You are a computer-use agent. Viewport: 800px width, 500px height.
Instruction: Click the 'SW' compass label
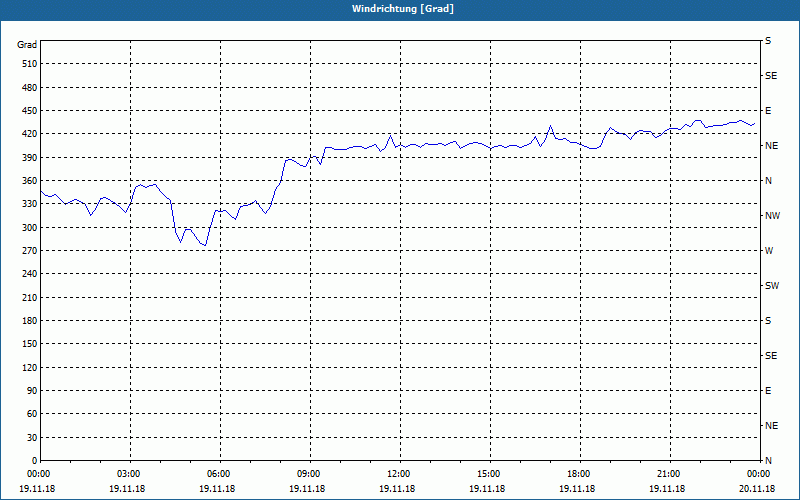(772, 286)
